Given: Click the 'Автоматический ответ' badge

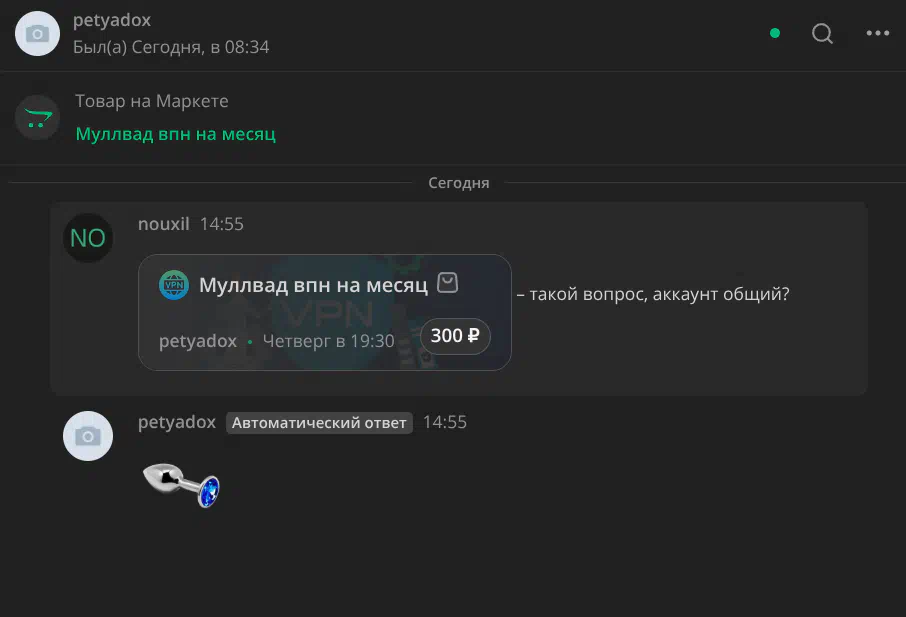Looking at the screenshot, I should coord(319,423).
